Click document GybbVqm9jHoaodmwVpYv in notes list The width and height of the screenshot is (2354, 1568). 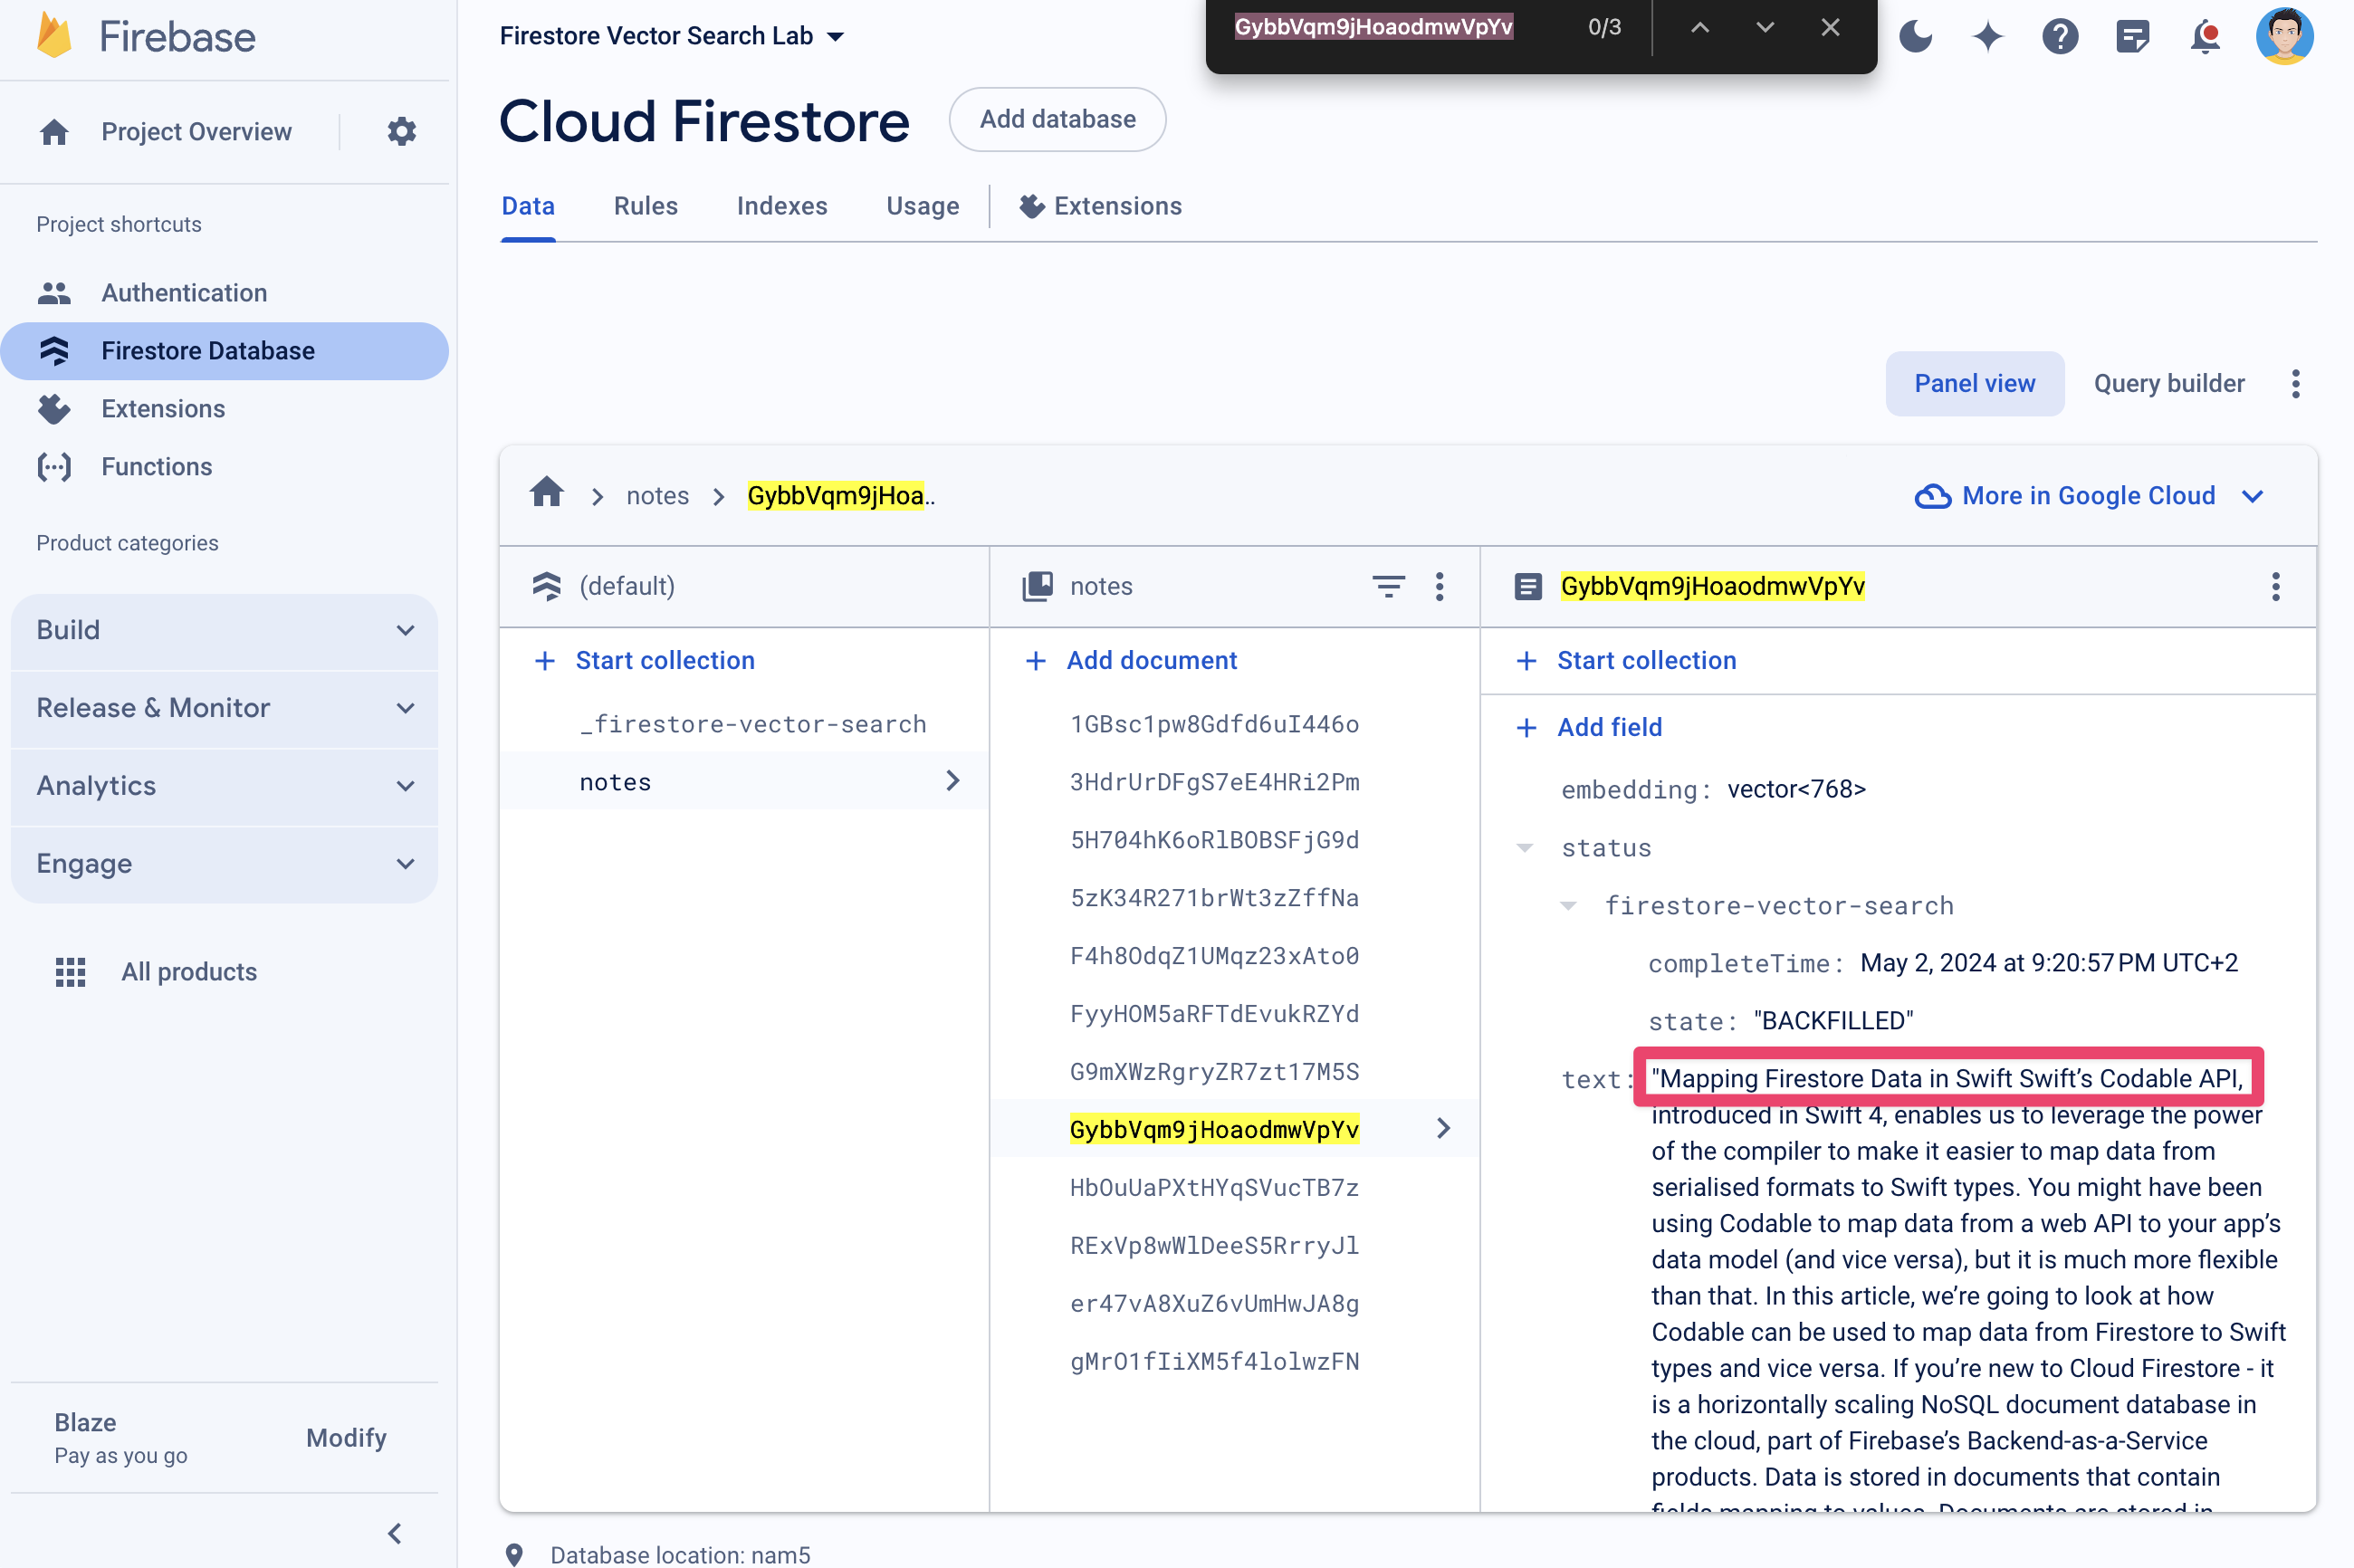coord(1213,1129)
